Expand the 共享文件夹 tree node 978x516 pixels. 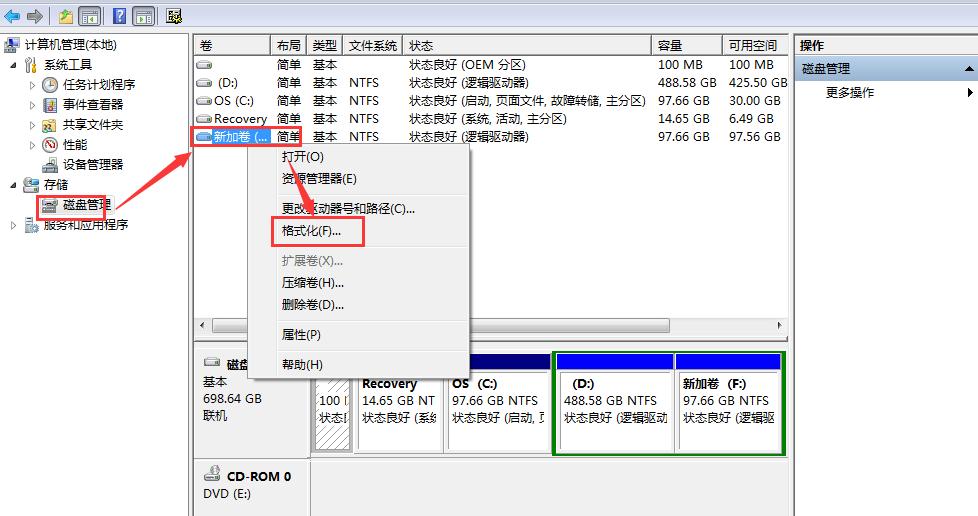tap(32, 125)
